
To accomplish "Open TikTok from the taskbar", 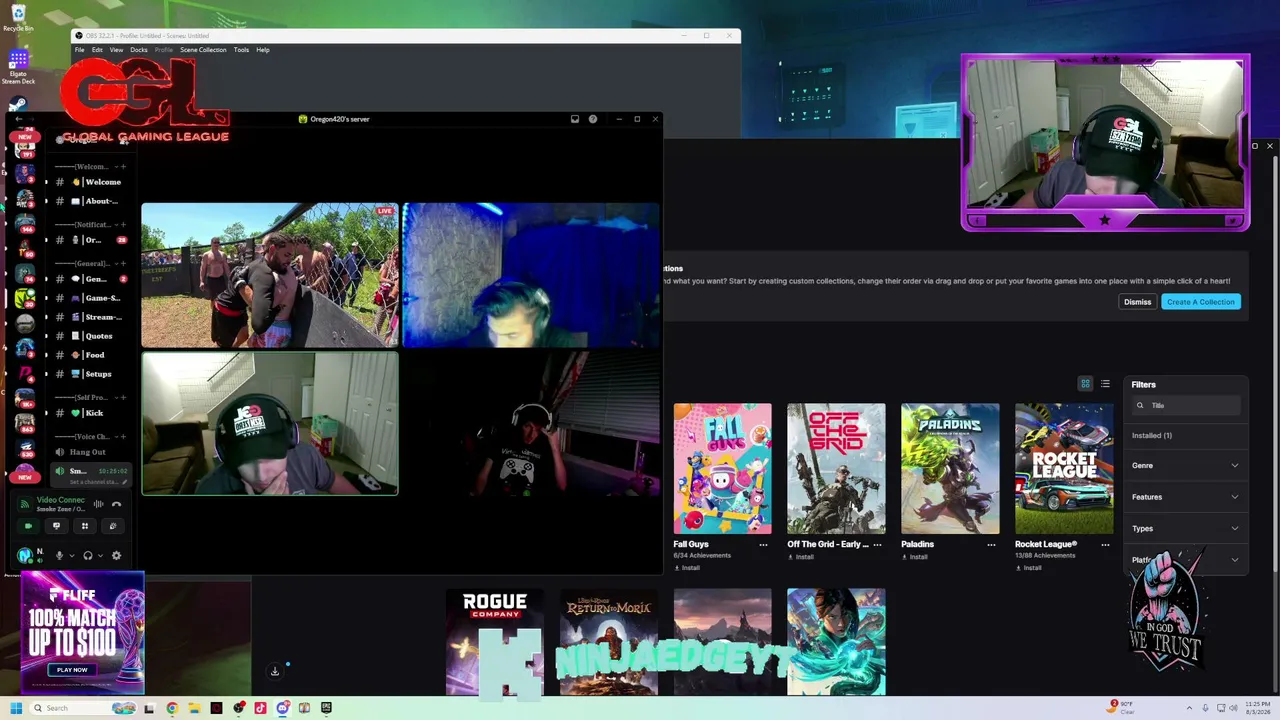I will pos(260,708).
